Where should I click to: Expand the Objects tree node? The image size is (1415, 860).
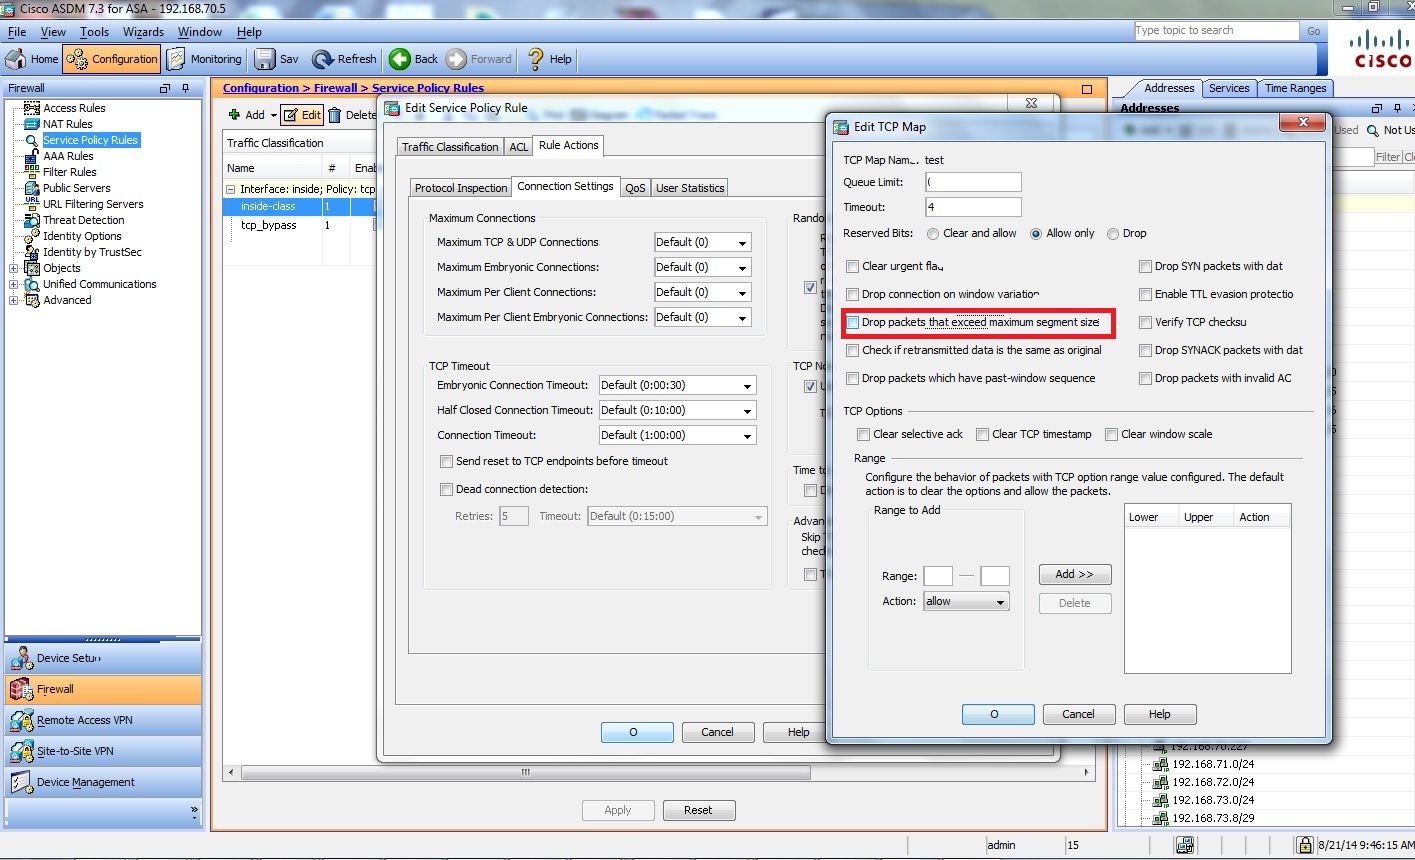click(x=13, y=268)
